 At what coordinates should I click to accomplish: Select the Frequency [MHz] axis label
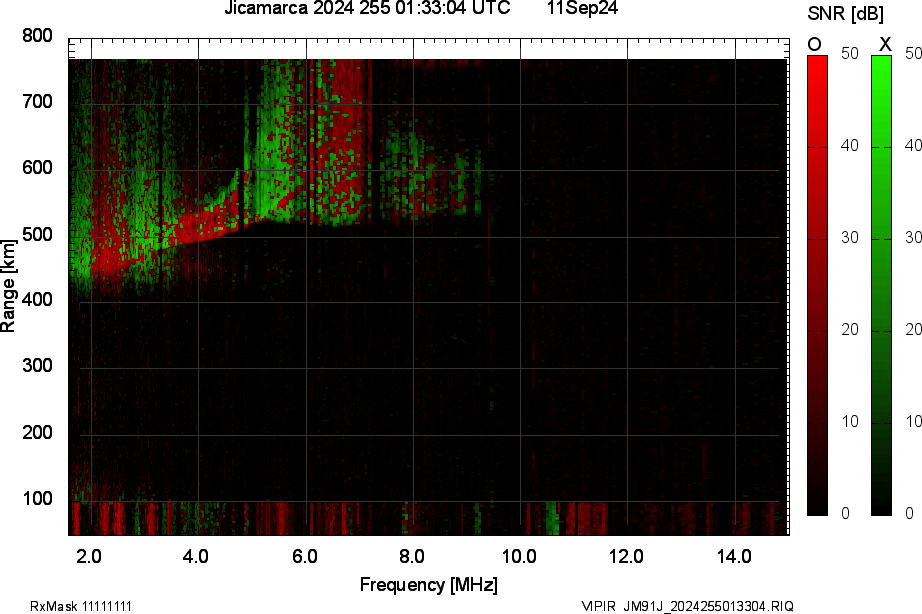[428, 584]
